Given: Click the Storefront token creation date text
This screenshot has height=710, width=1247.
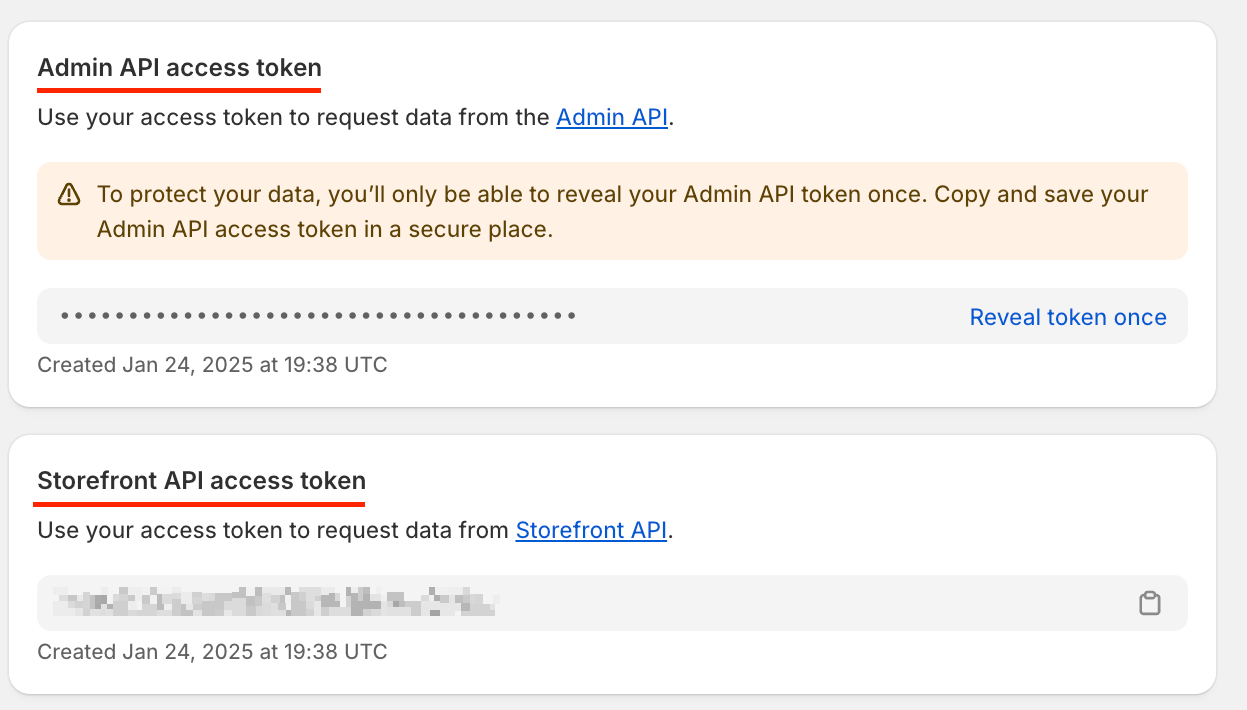Looking at the screenshot, I should [x=212, y=652].
